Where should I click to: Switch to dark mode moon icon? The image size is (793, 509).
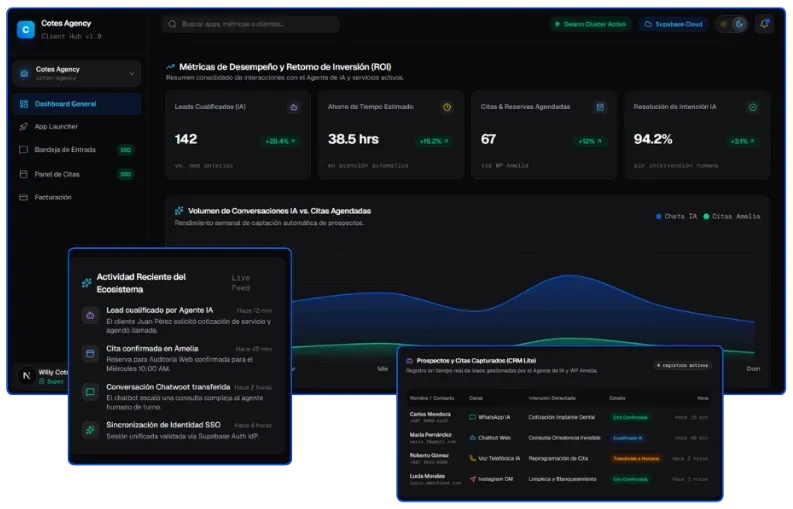click(x=739, y=24)
